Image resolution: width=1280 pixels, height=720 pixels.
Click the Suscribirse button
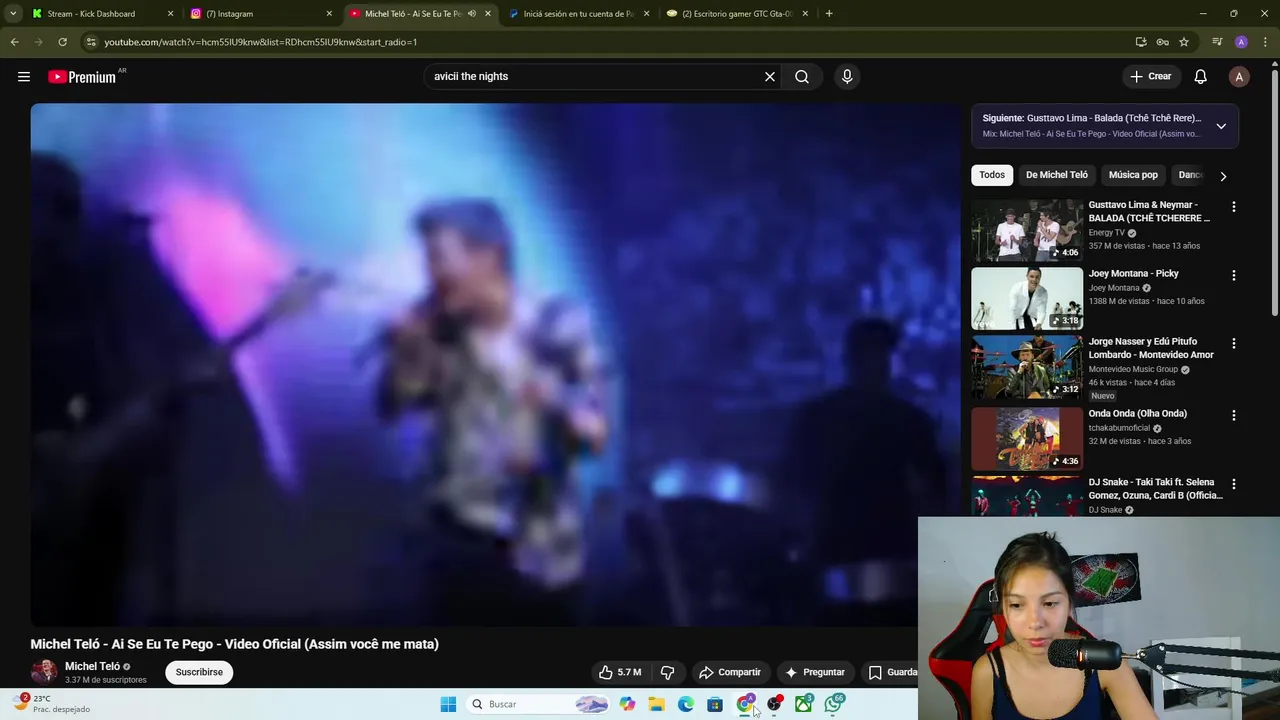click(199, 672)
